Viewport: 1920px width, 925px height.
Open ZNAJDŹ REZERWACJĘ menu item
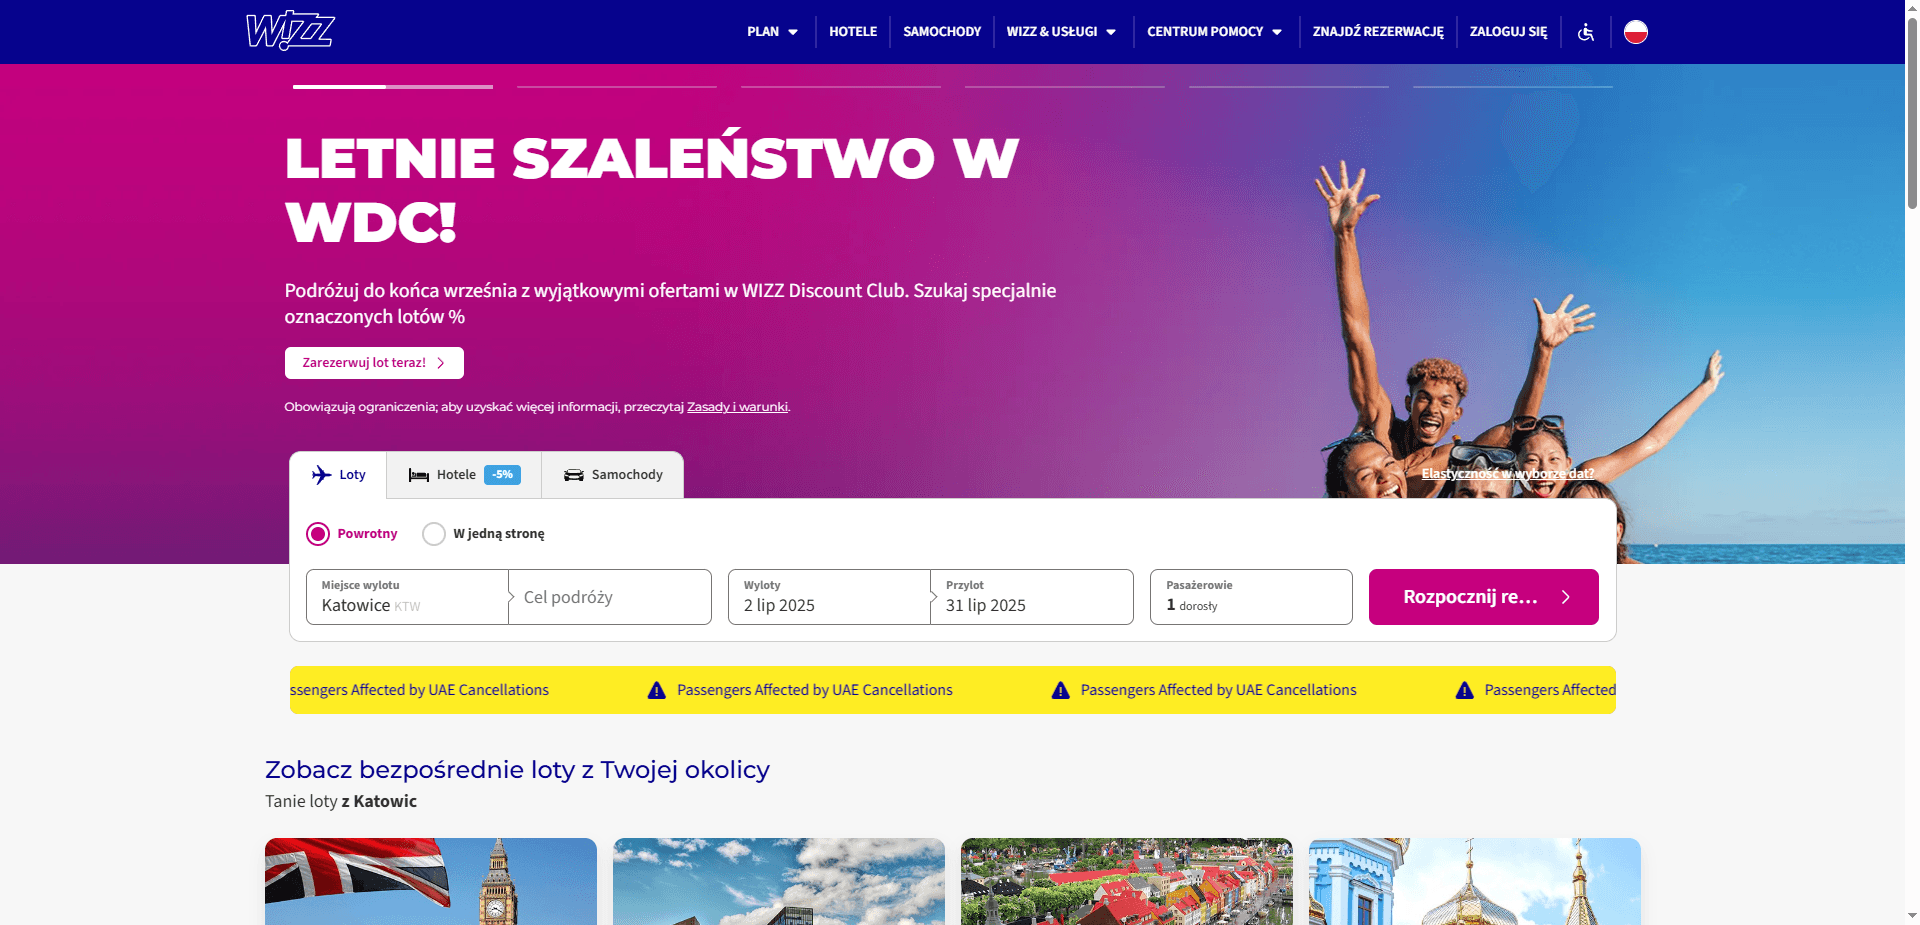(x=1378, y=32)
